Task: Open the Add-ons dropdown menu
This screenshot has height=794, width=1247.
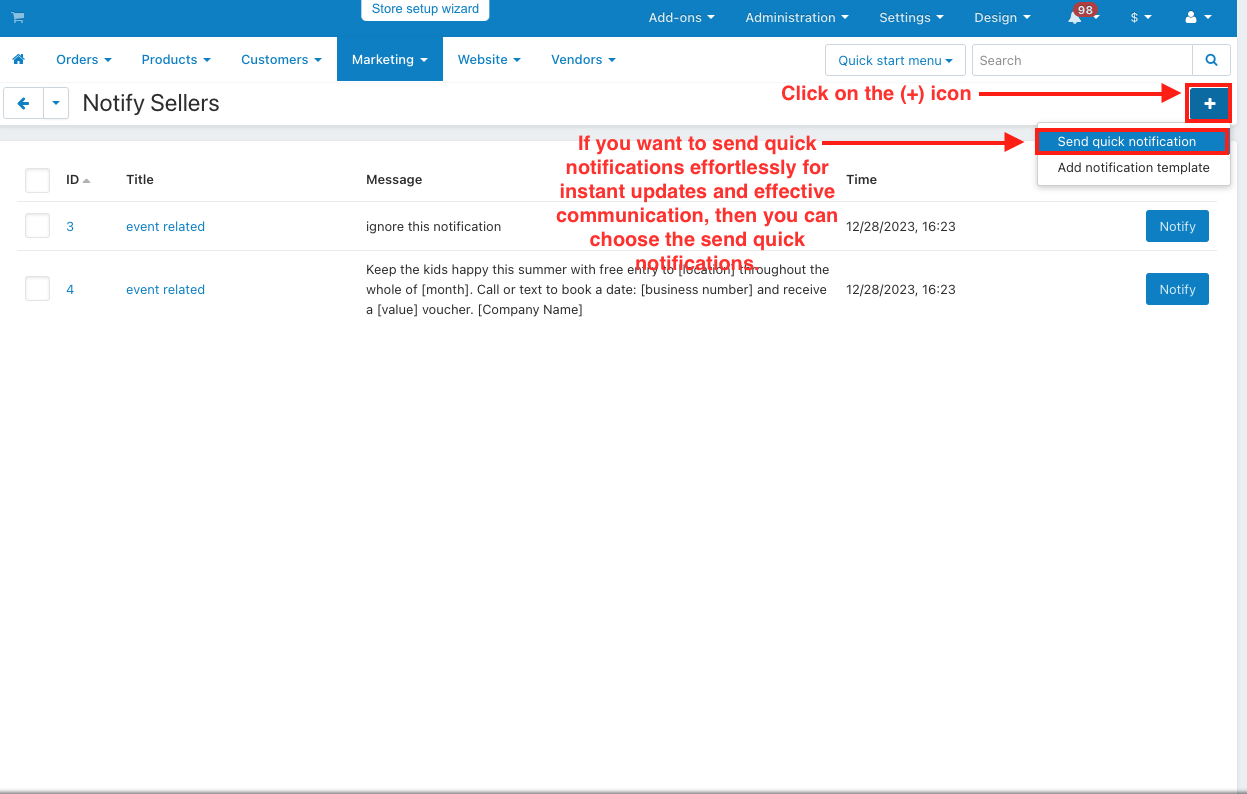Action: (681, 18)
